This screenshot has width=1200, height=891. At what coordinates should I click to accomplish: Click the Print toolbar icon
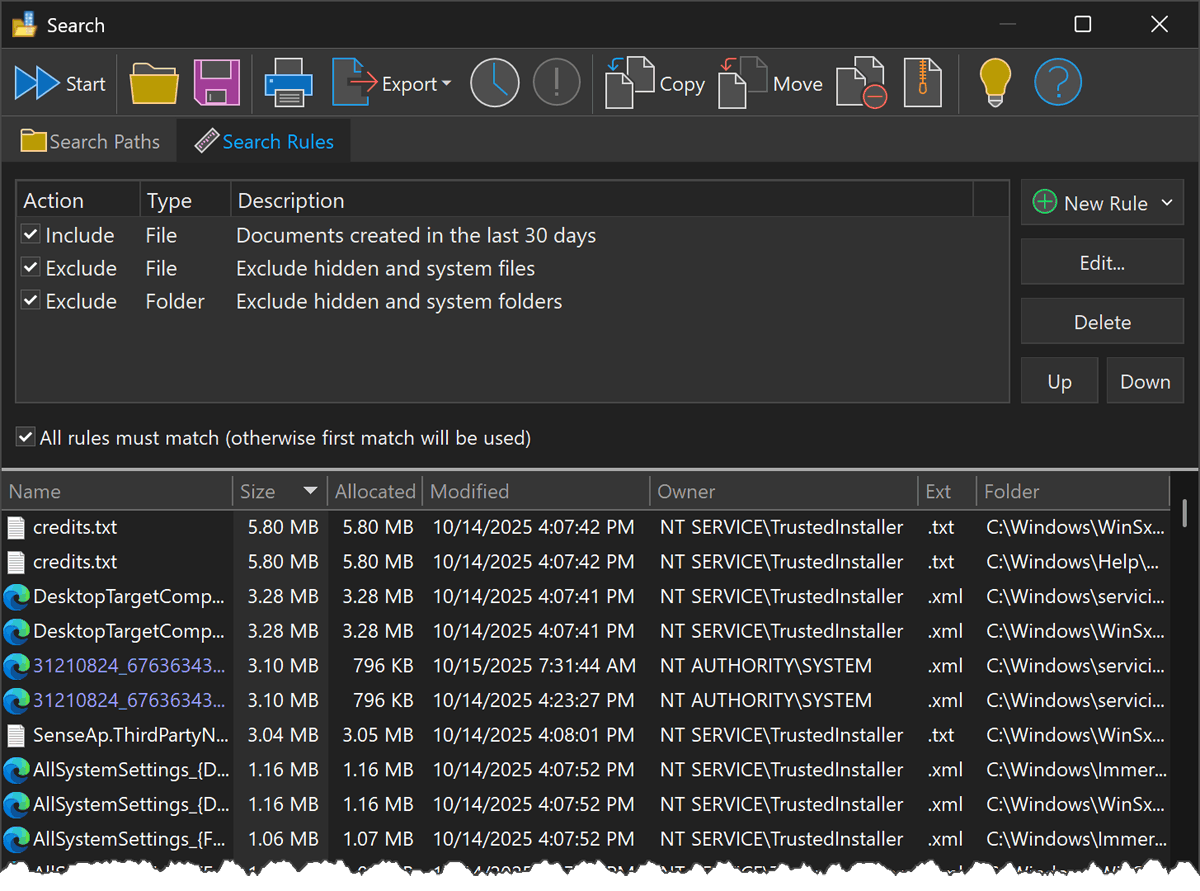click(289, 83)
